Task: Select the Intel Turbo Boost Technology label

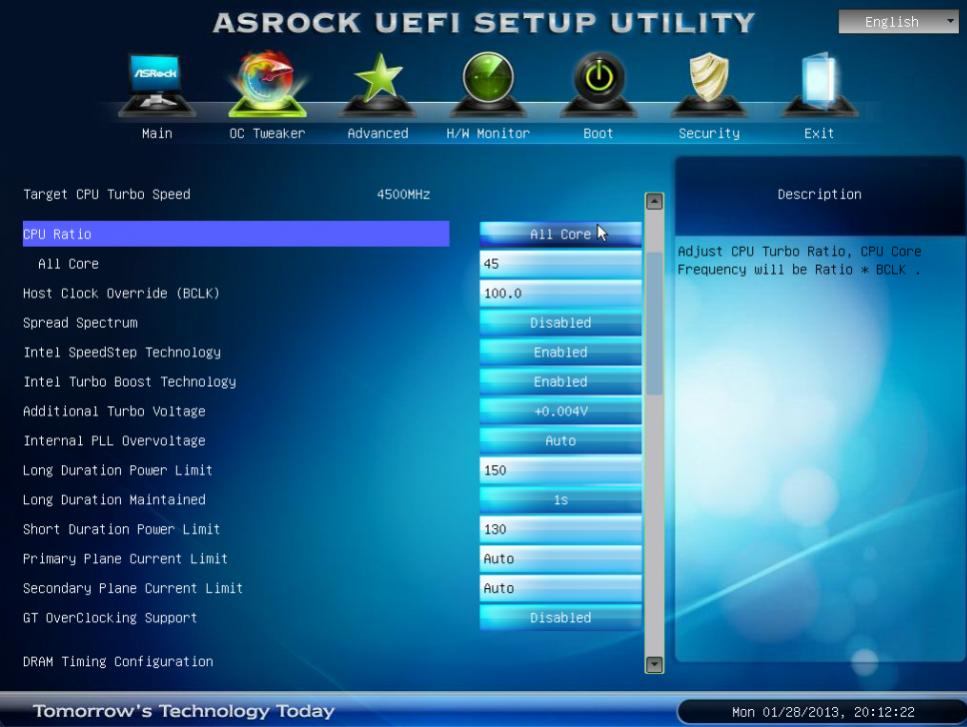Action: [130, 382]
